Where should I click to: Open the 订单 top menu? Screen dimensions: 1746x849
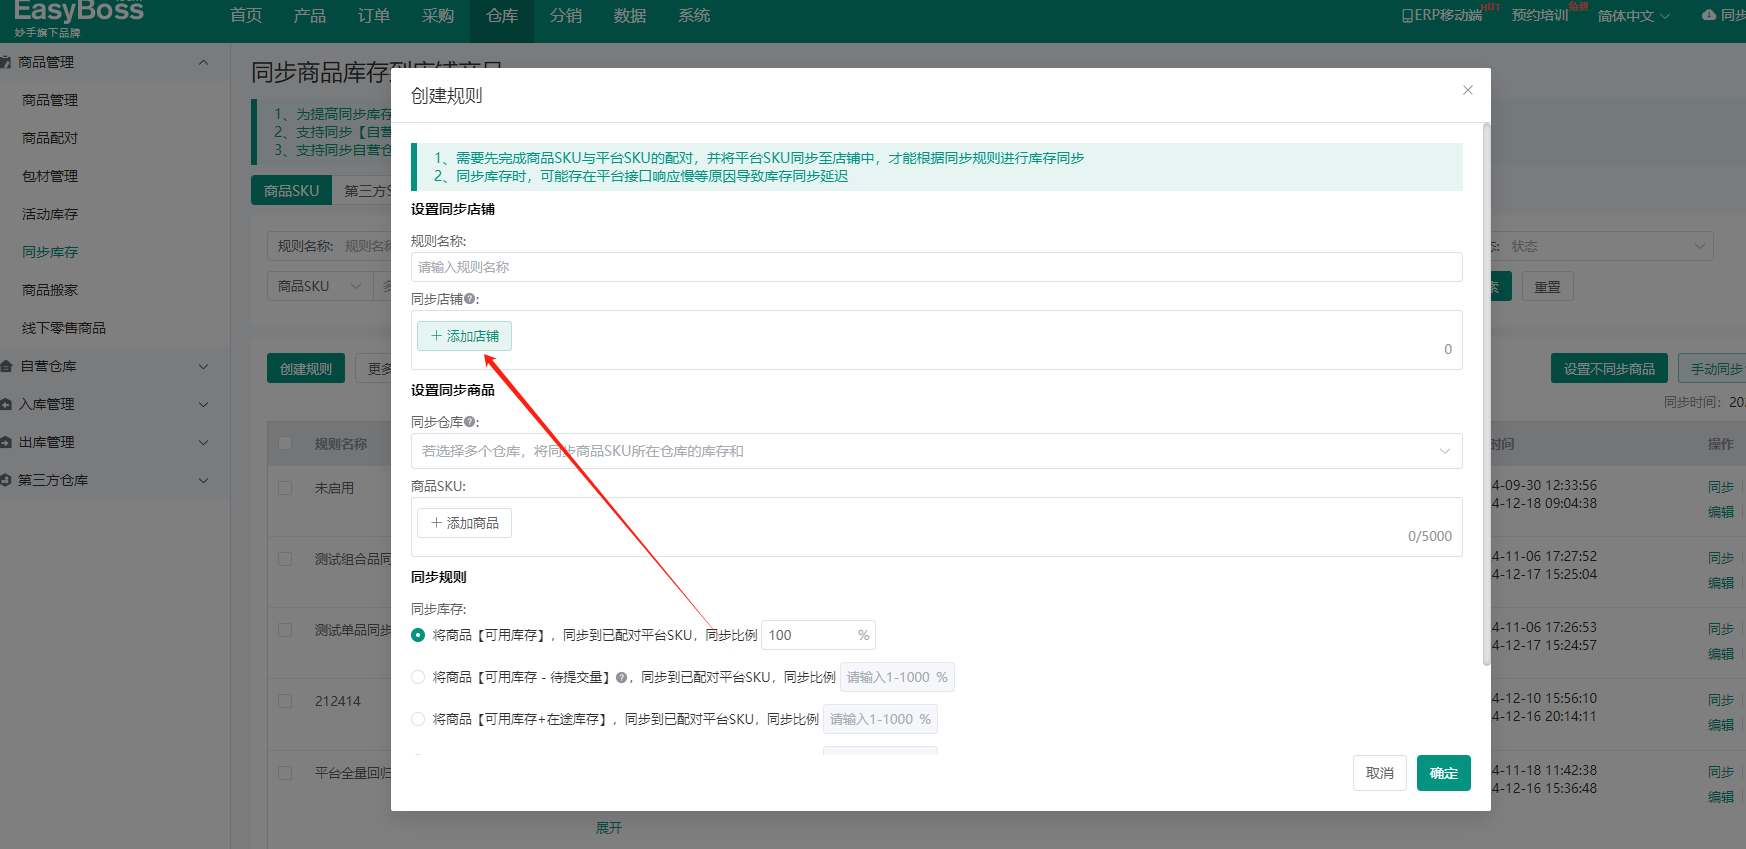point(373,16)
